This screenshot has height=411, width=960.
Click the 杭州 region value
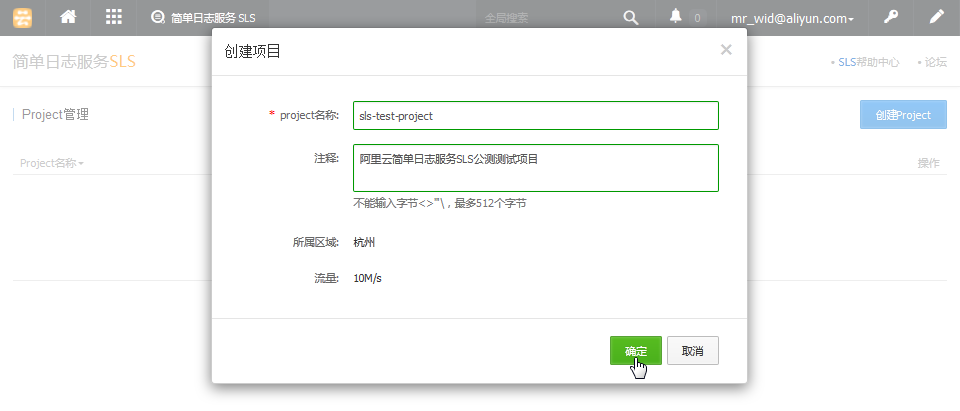(364, 243)
